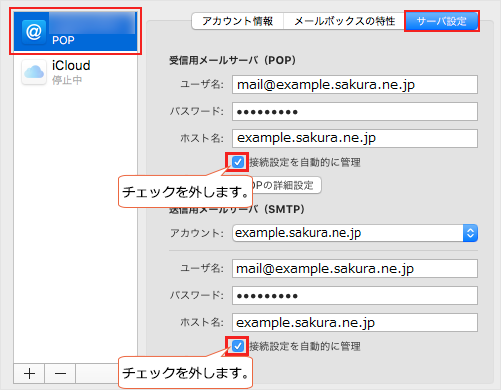
Task: Open the POPの詳細設定 button
Action: pos(287,185)
